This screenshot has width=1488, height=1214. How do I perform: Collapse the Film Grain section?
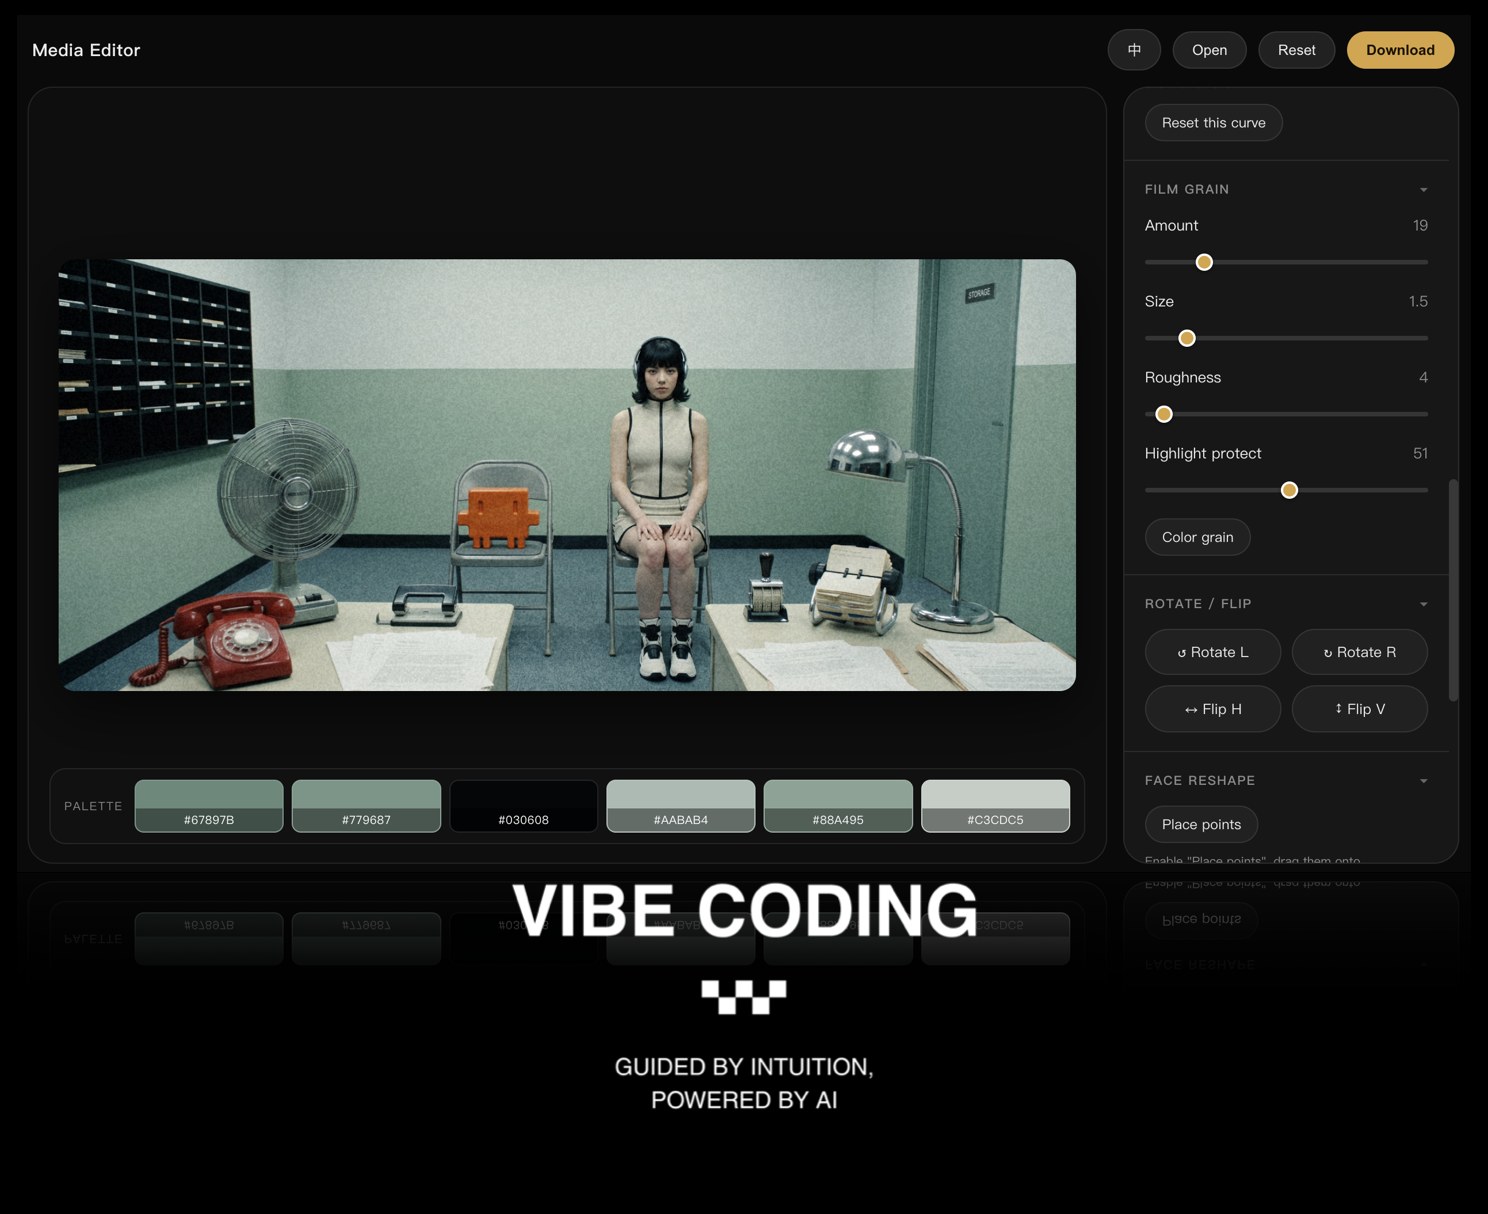point(1423,190)
